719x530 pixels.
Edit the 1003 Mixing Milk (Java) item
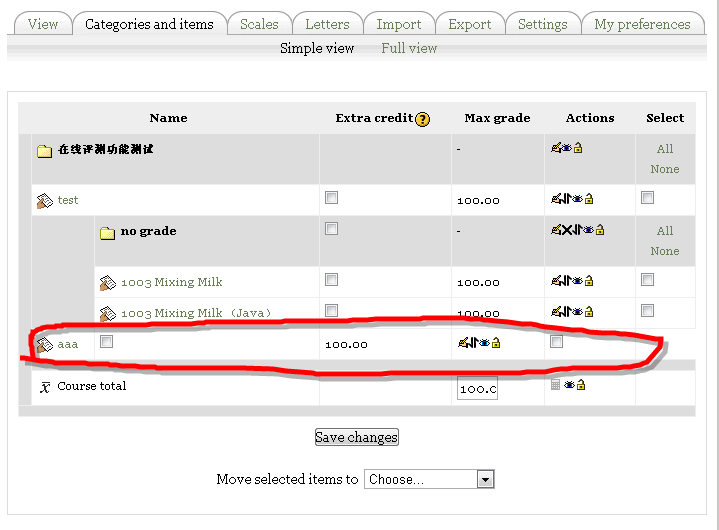[x=556, y=312]
